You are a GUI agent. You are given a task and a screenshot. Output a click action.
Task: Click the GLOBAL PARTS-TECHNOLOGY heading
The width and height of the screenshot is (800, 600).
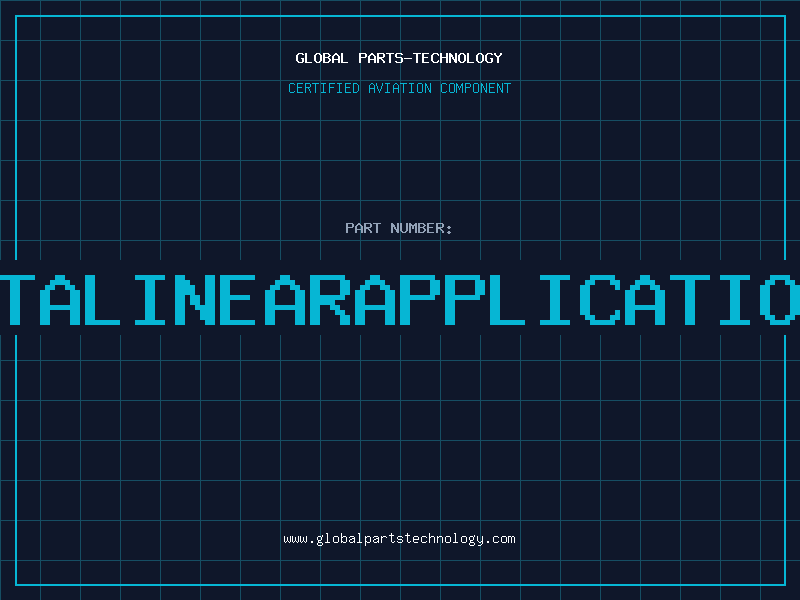point(399,58)
